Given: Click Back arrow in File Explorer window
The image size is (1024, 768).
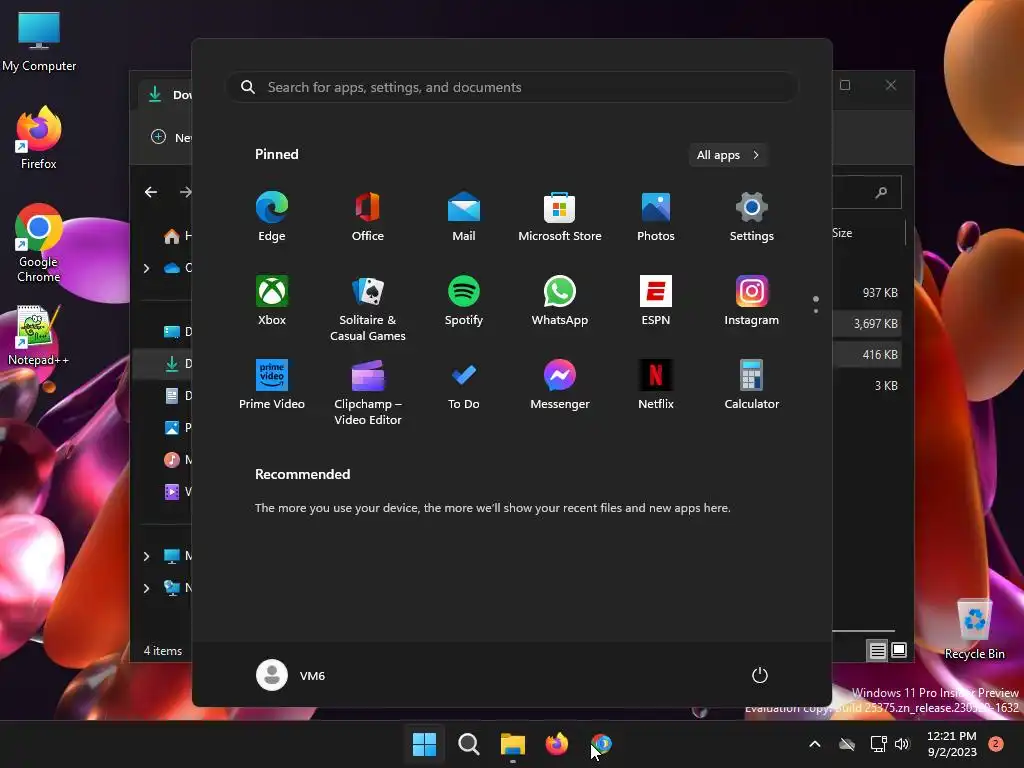Looking at the screenshot, I should pos(151,192).
